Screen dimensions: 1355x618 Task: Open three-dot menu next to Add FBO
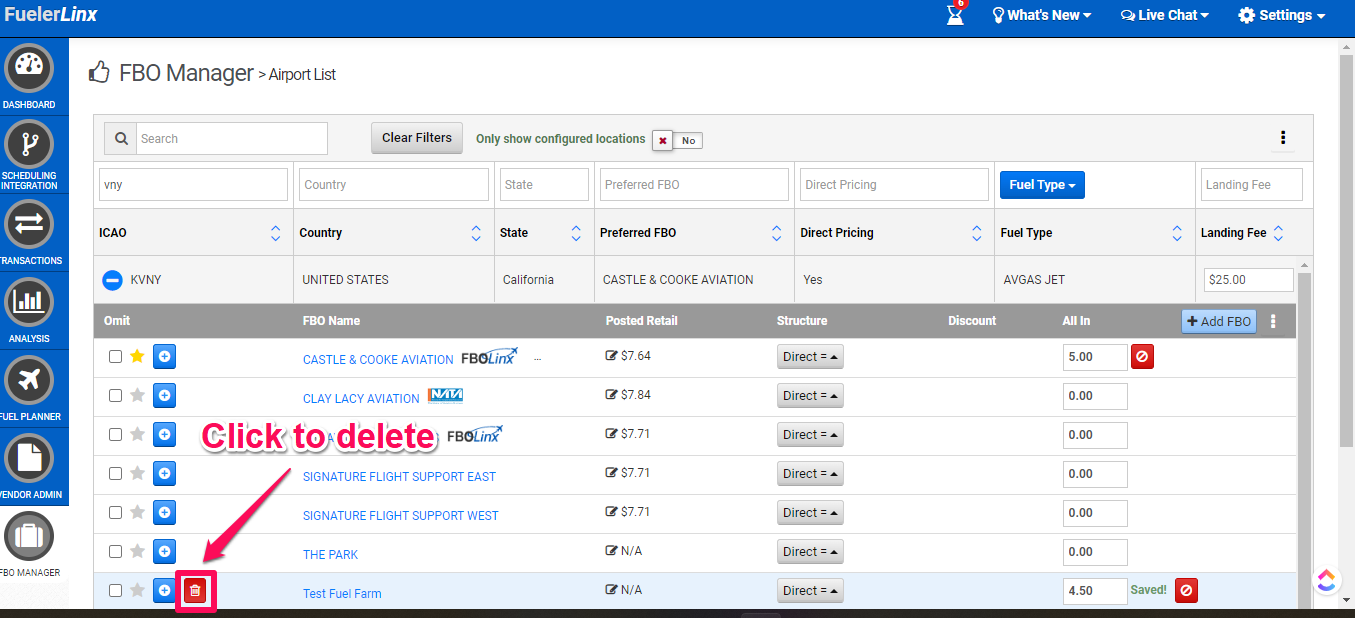coord(1273,321)
